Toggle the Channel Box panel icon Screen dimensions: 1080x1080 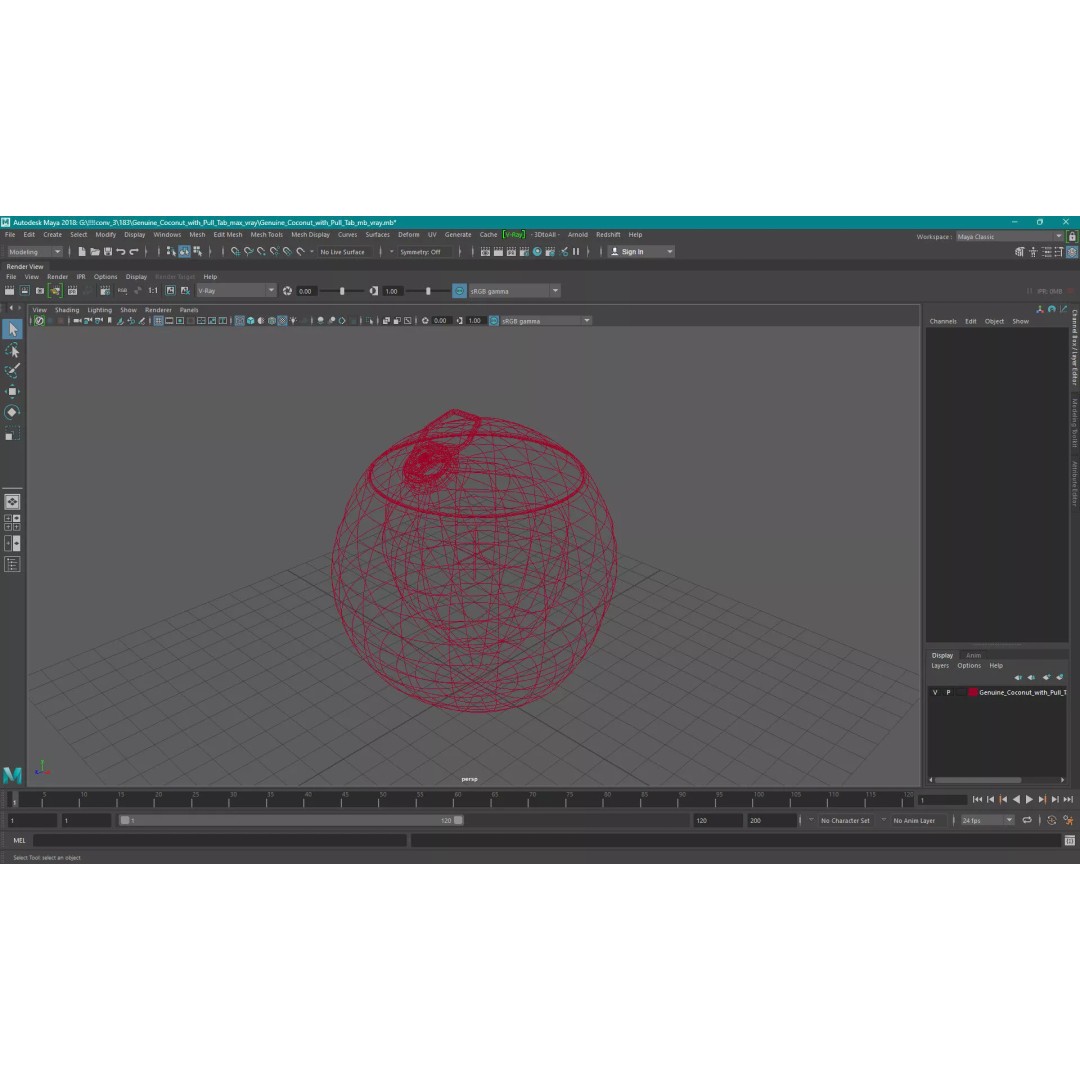coord(1072,252)
